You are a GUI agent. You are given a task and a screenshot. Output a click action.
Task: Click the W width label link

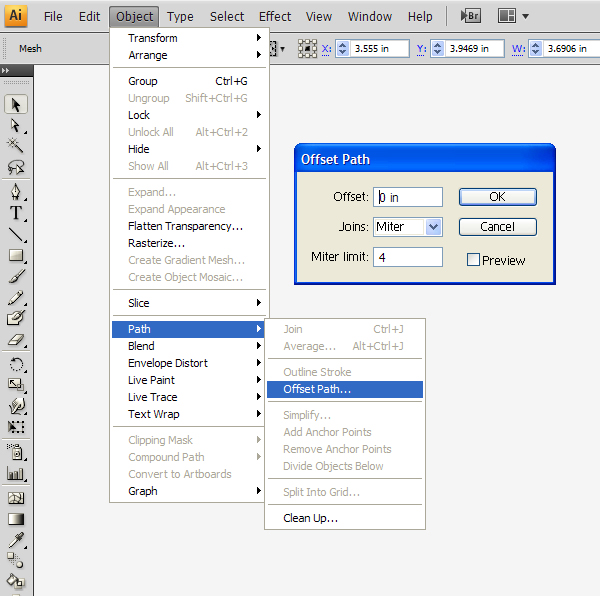[518, 49]
